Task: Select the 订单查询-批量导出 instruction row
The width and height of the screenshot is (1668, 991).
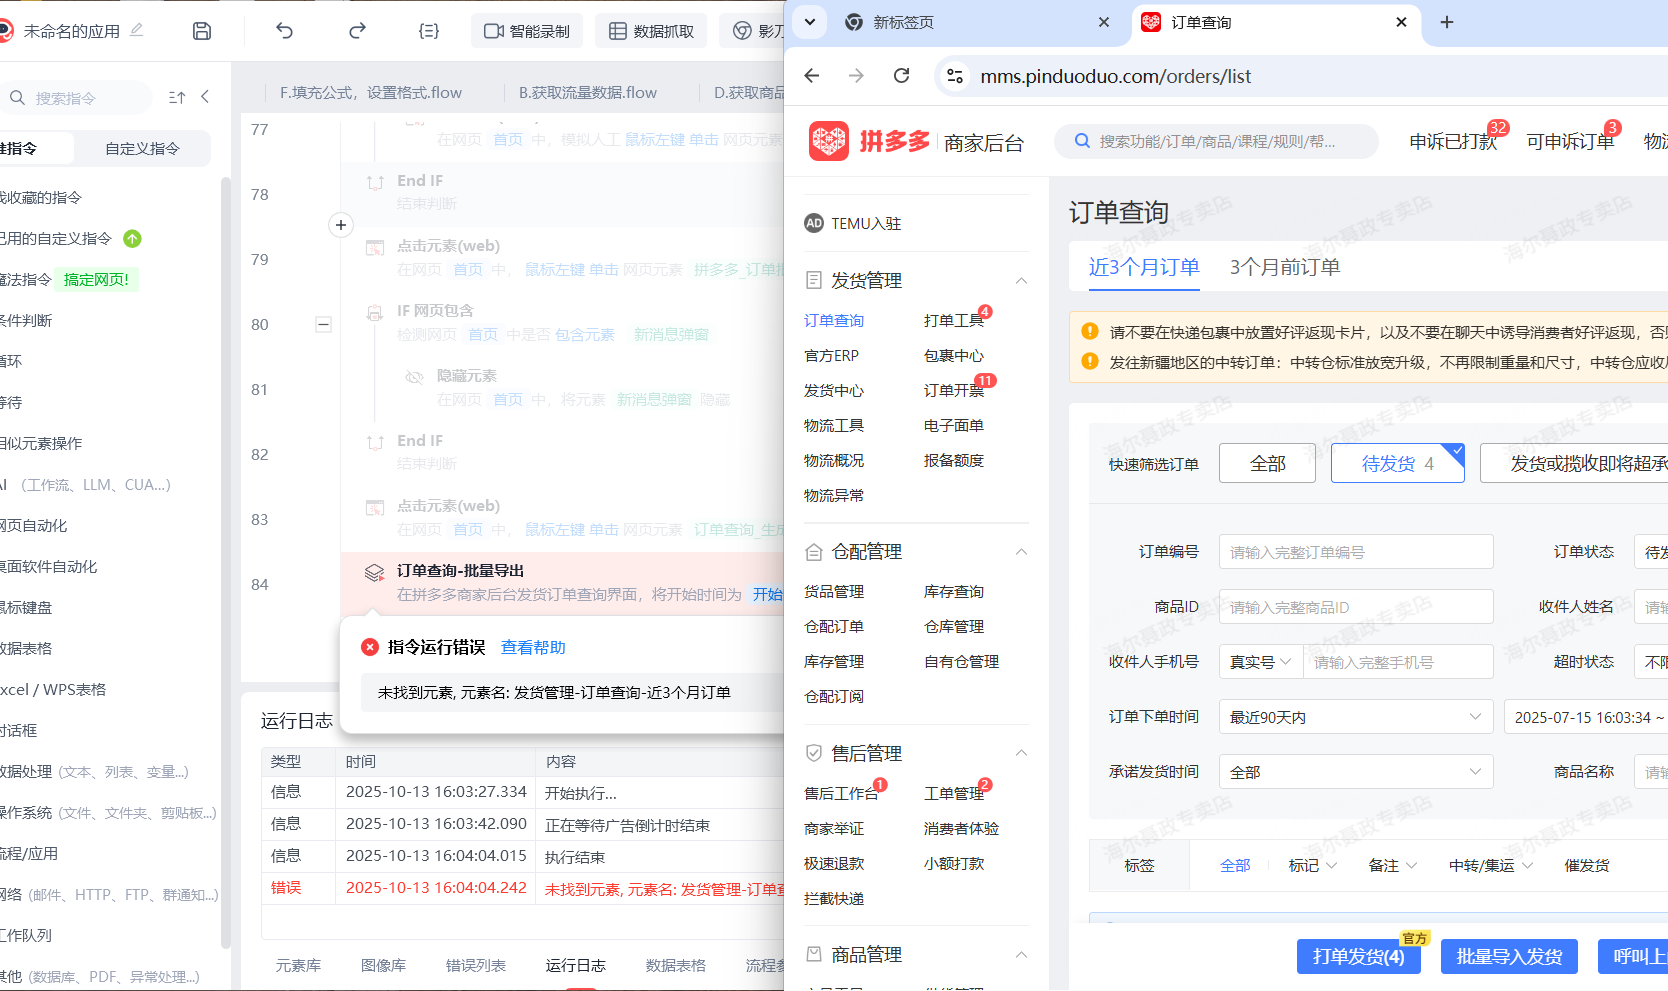Action: pyautogui.click(x=562, y=582)
